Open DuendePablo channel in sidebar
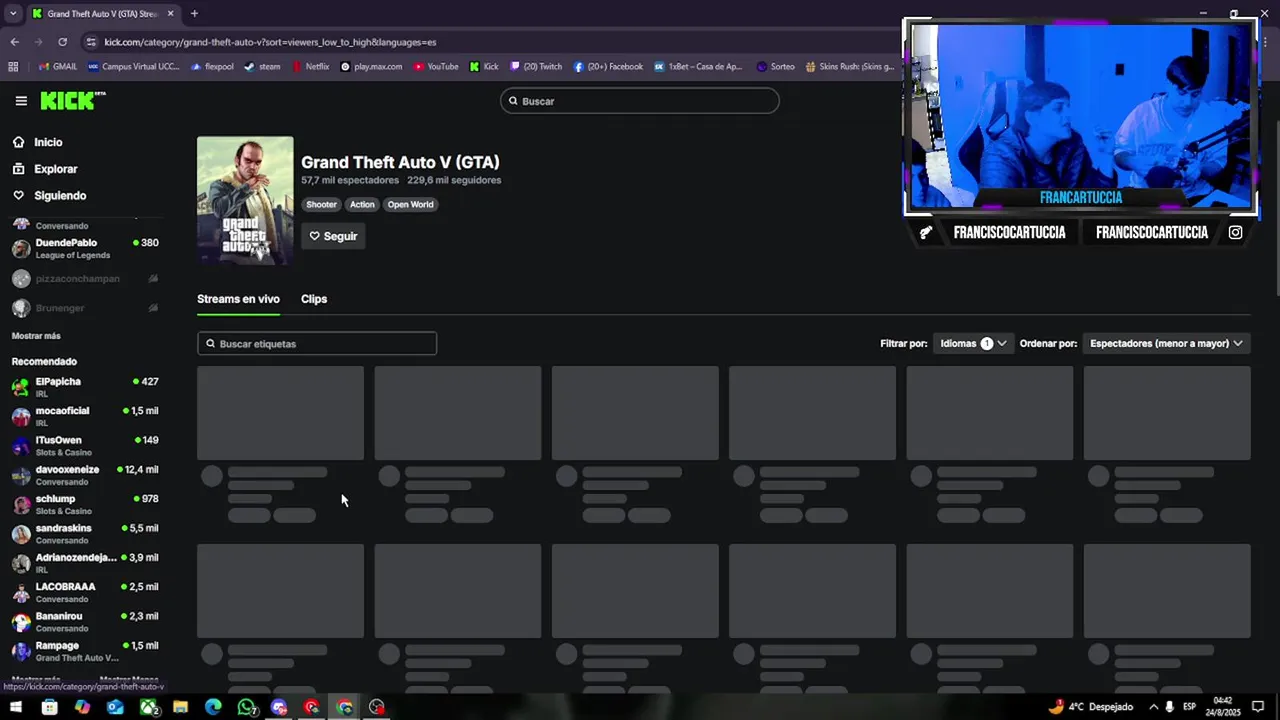Screen dimensions: 1280x720 tap(85, 249)
